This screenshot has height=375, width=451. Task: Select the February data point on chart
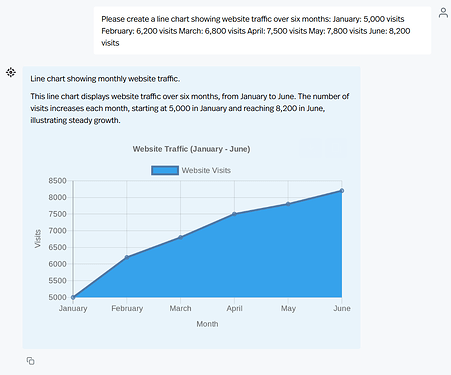point(127,257)
